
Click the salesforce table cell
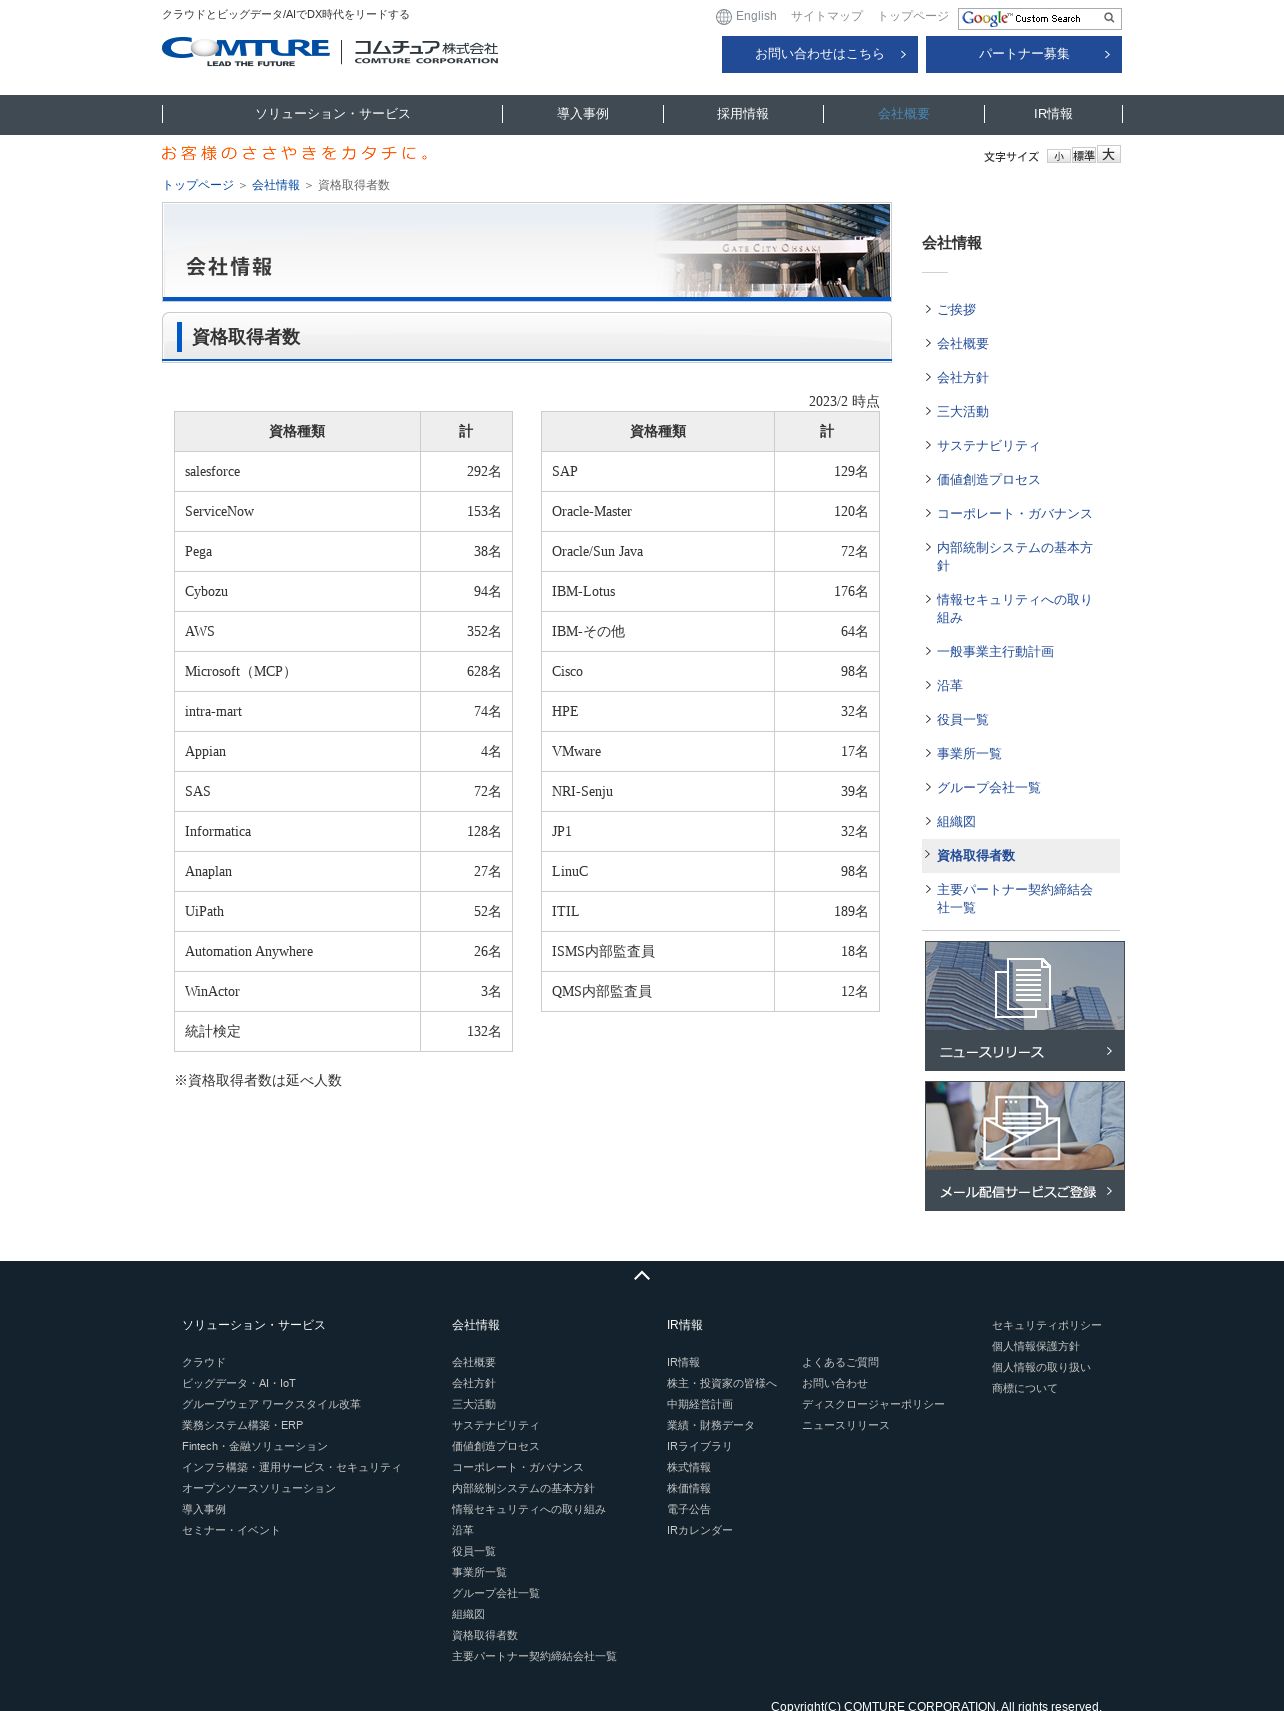pos(297,472)
